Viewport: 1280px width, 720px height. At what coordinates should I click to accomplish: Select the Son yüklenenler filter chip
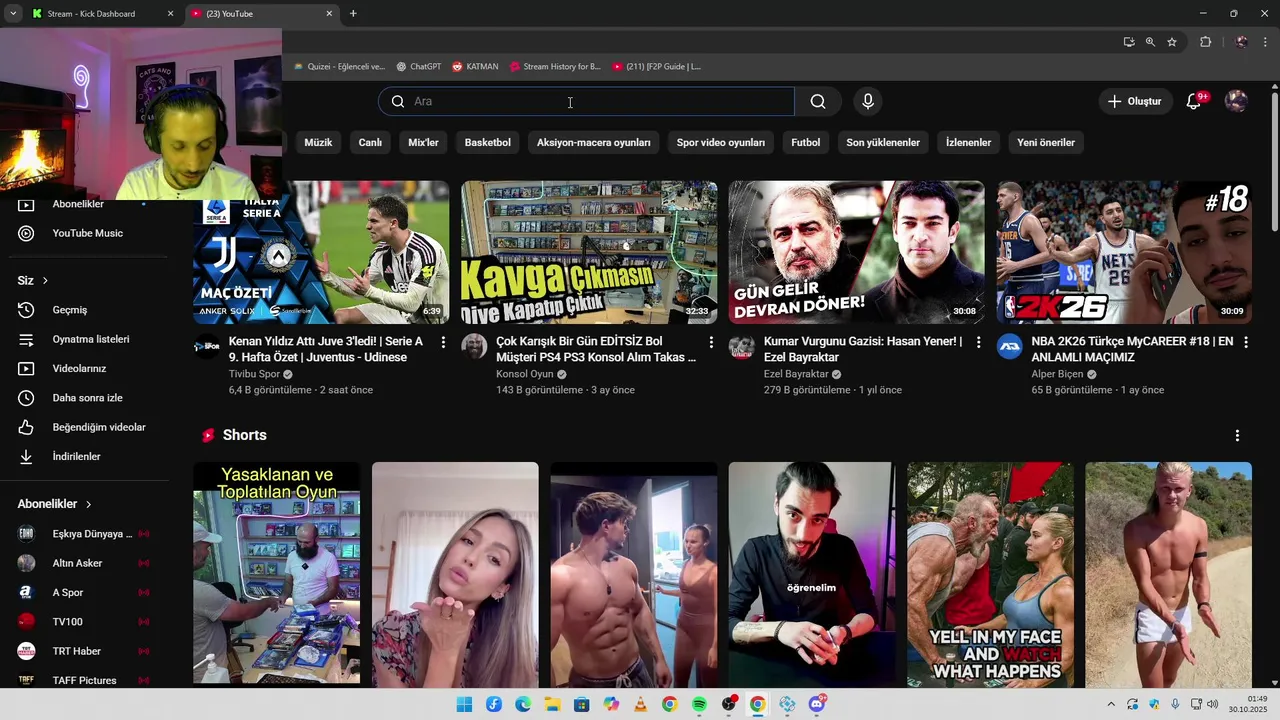(x=883, y=142)
